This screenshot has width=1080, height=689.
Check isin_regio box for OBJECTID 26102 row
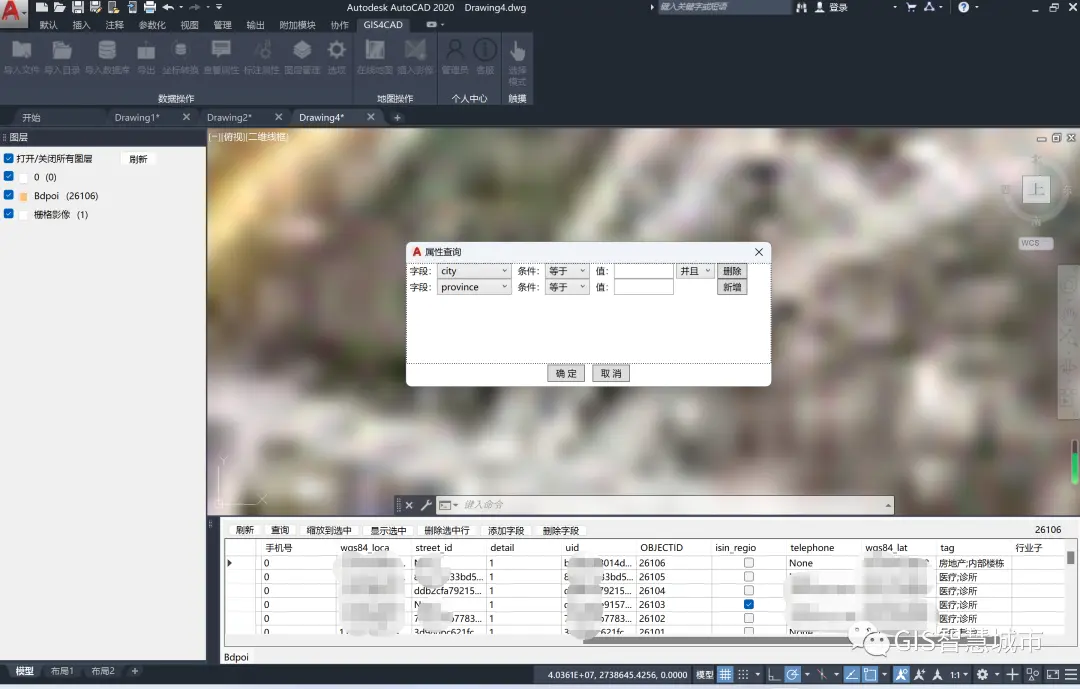point(749,618)
